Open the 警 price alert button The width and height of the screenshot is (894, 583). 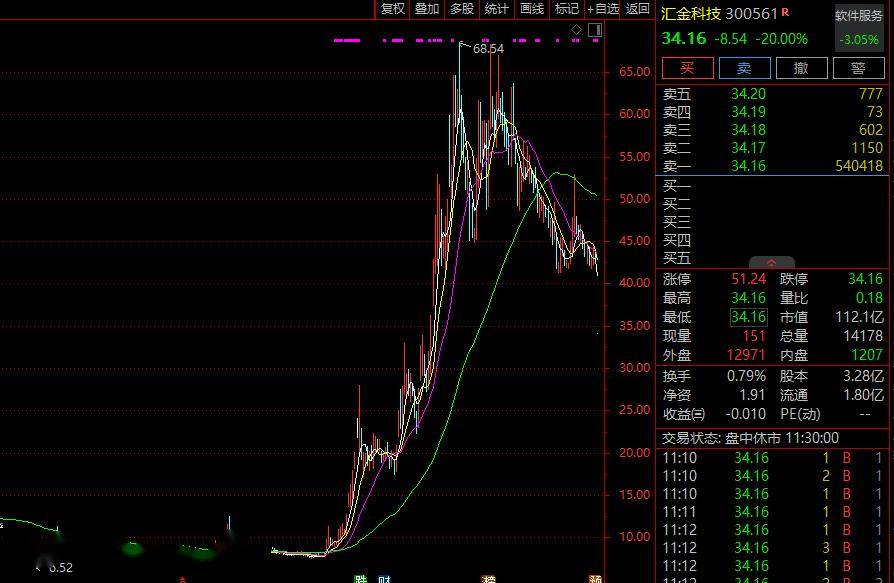[x=858, y=68]
